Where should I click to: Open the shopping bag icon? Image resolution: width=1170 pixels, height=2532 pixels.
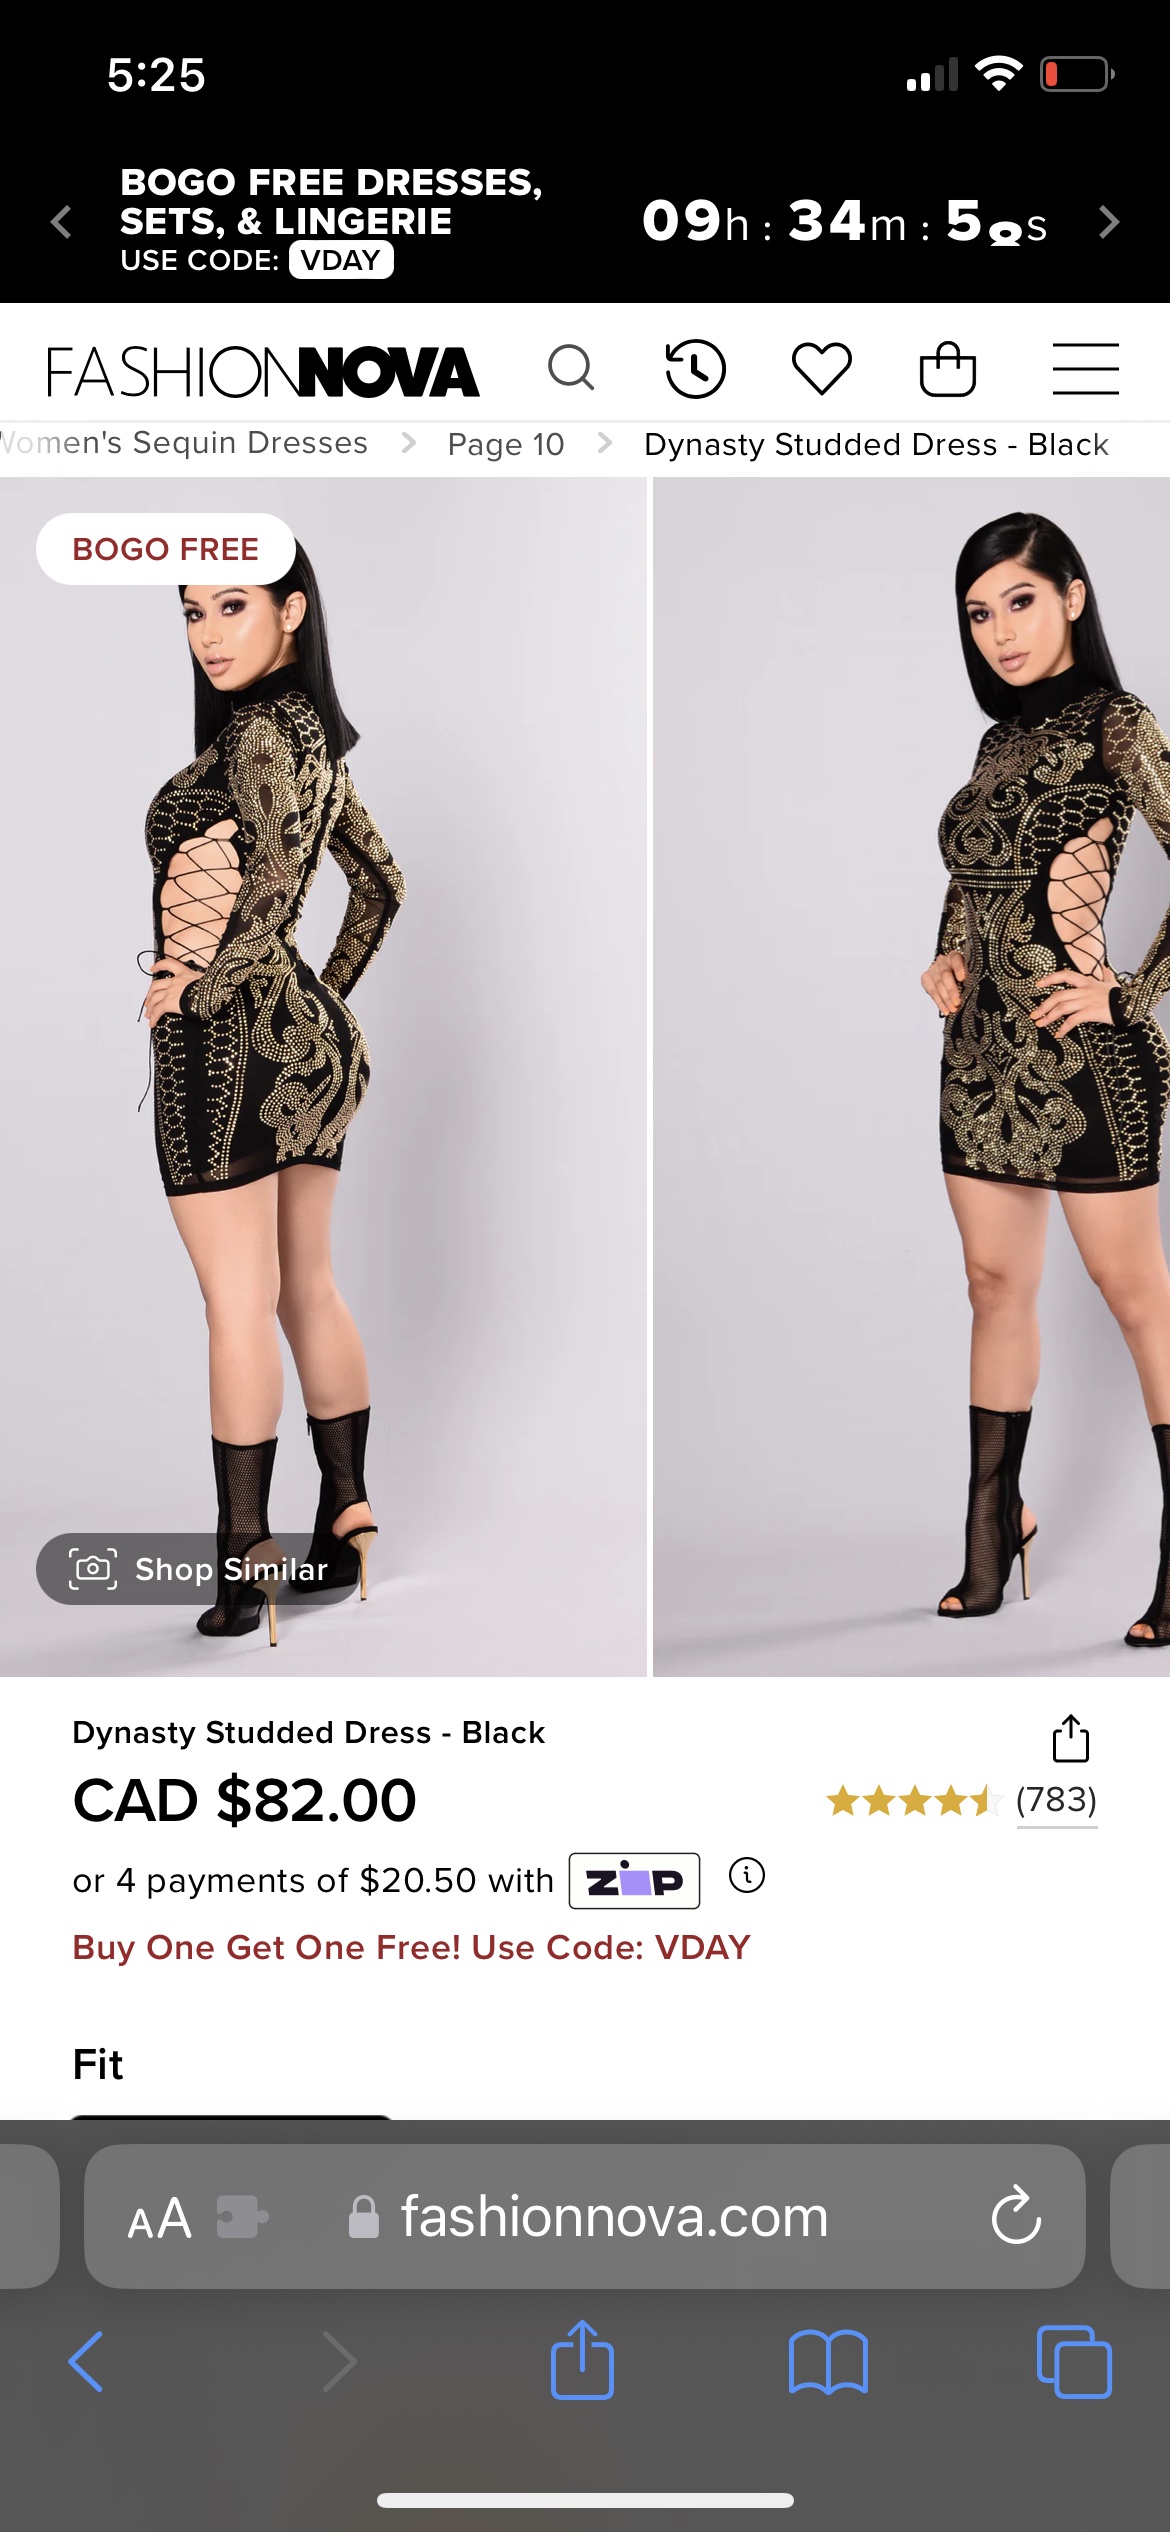tap(947, 369)
